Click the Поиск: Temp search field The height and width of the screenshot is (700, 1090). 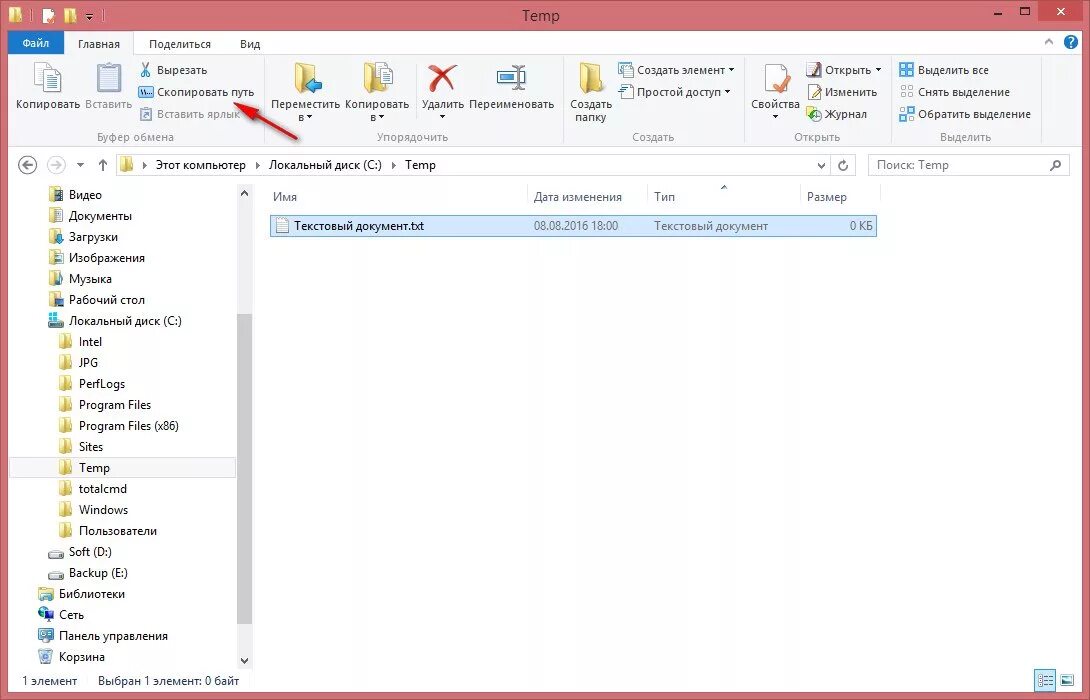[x=968, y=165]
